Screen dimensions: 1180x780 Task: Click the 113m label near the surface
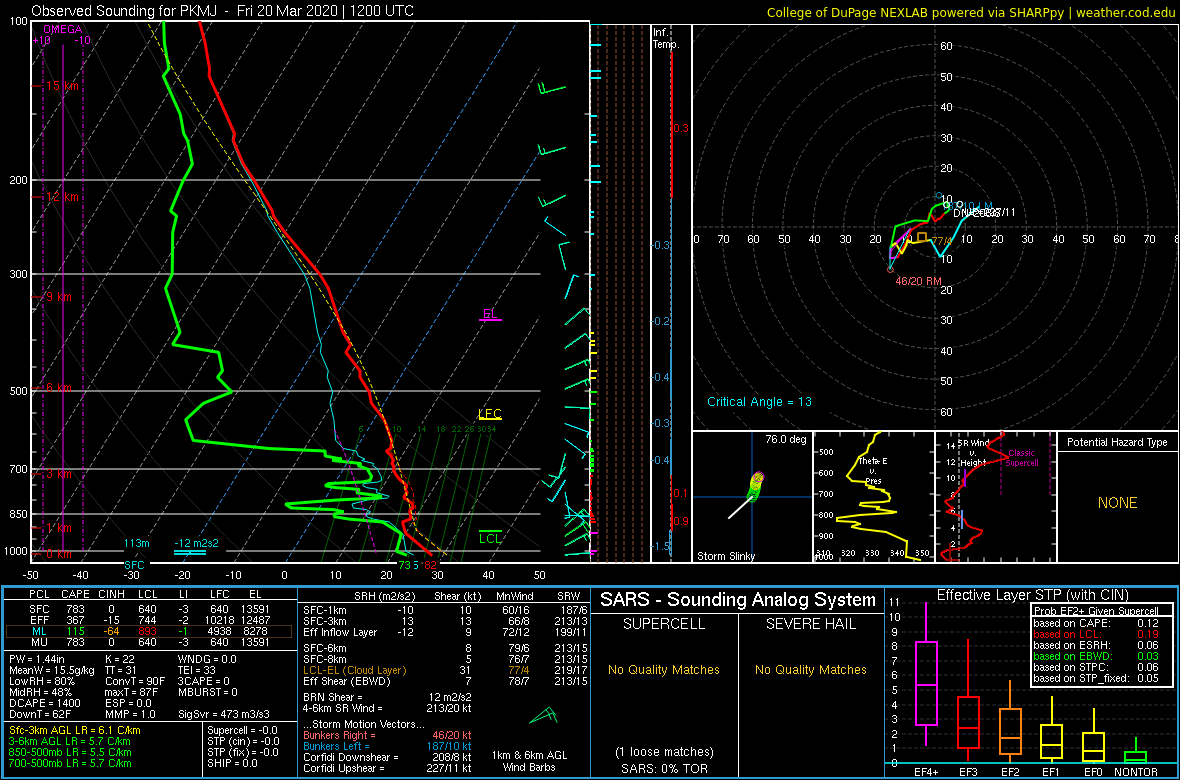click(138, 544)
